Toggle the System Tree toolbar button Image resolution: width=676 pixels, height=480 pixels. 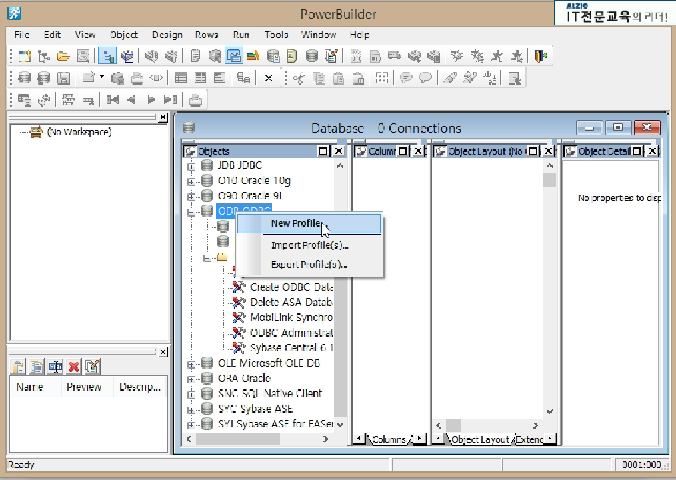point(107,56)
